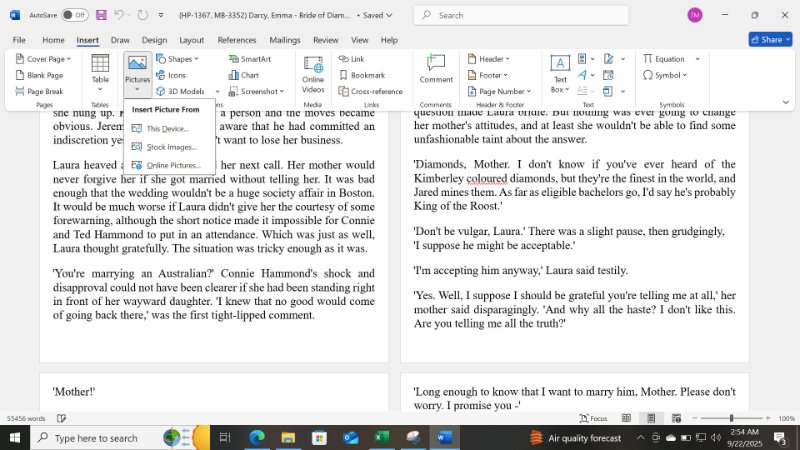The image size is (800, 450).
Task: Expand the Header dropdown
Action: click(x=492, y=59)
